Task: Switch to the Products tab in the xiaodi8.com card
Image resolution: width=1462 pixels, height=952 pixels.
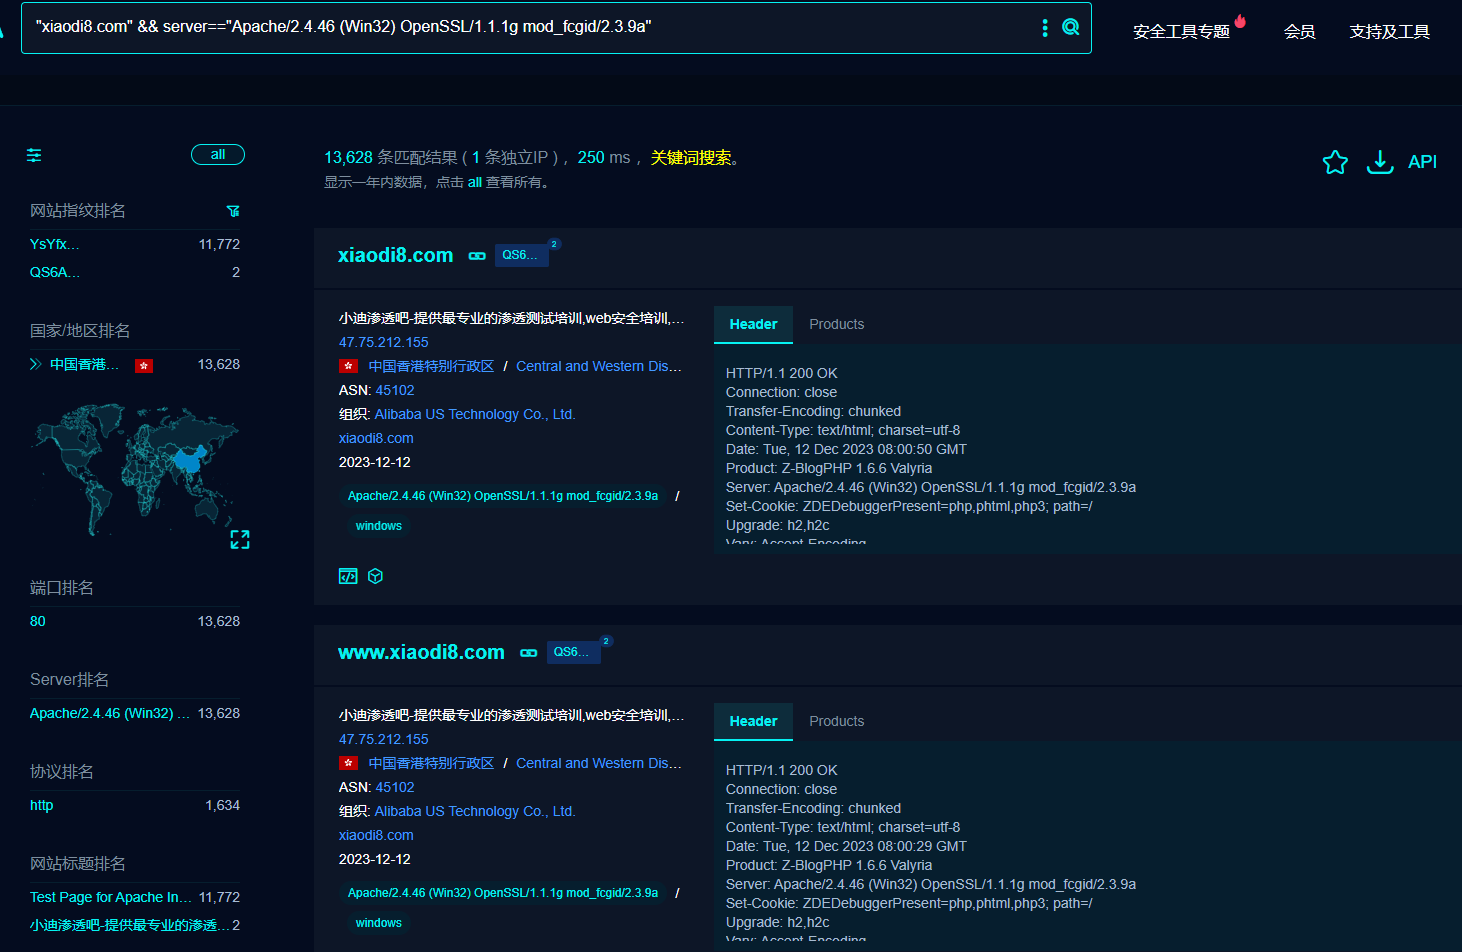Action: (x=836, y=324)
